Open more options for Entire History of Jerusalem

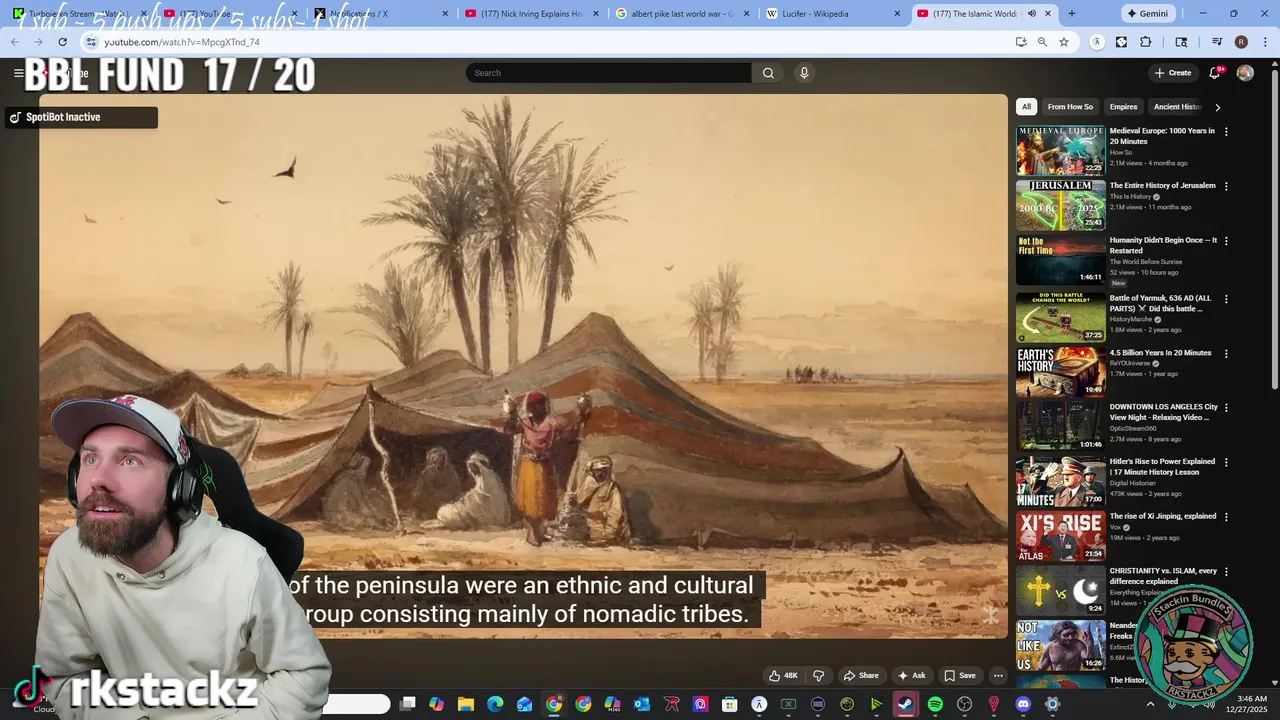(1226, 186)
